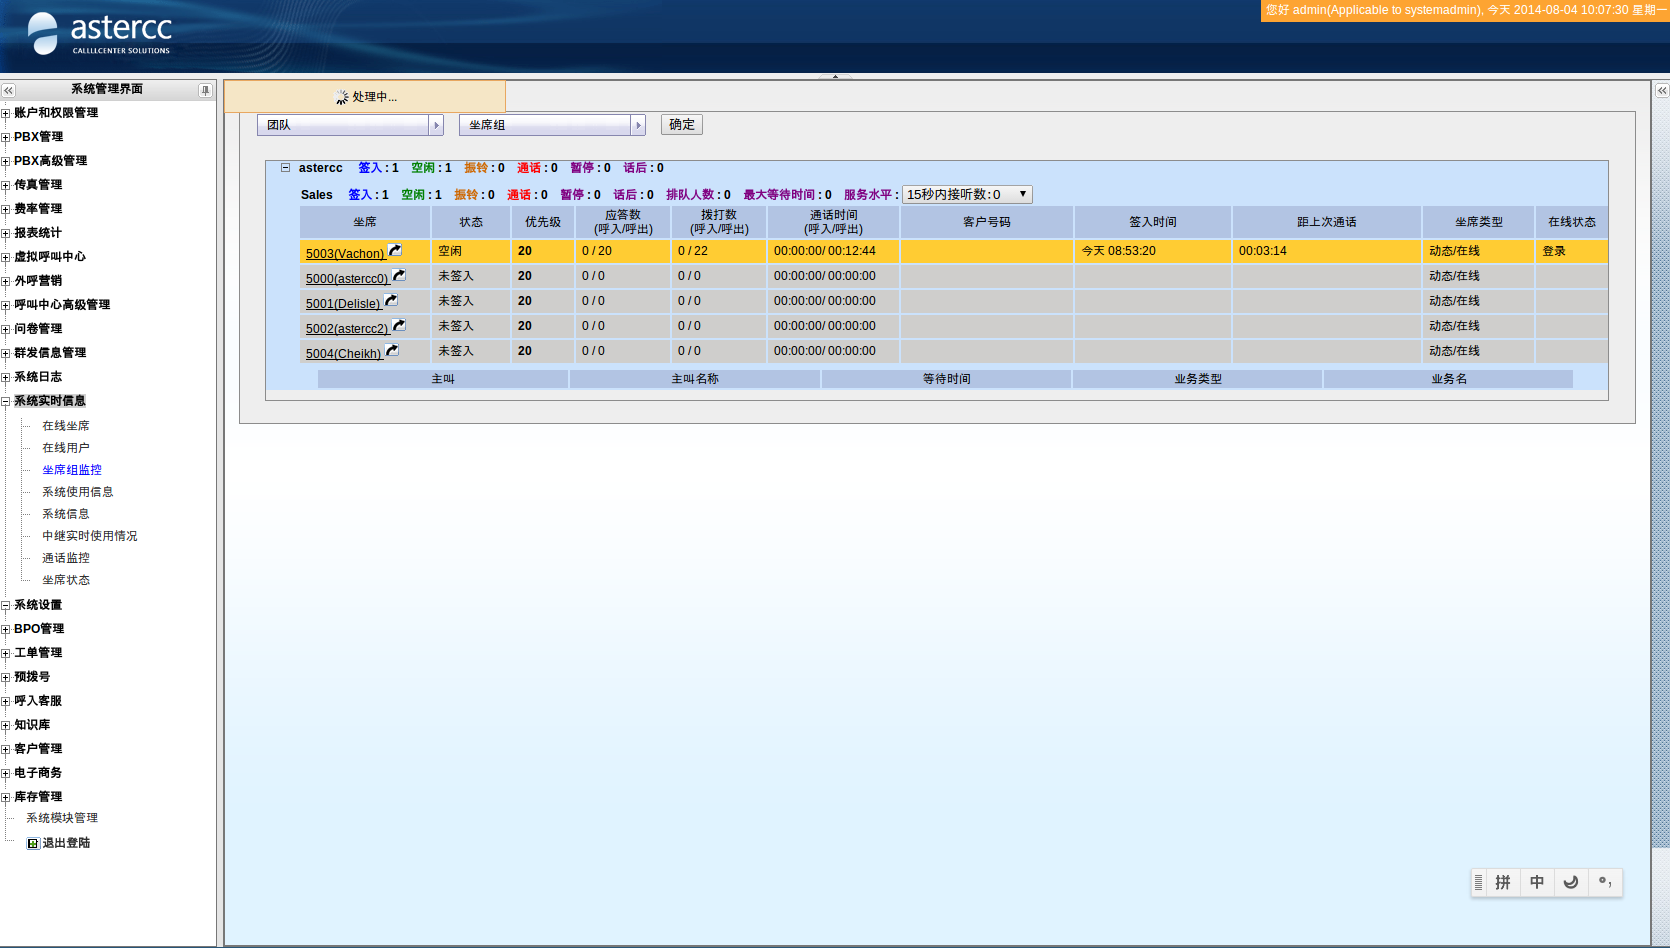Click the 确定 confirm button
This screenshot has width=1670, height=948.
click(681, 125)
